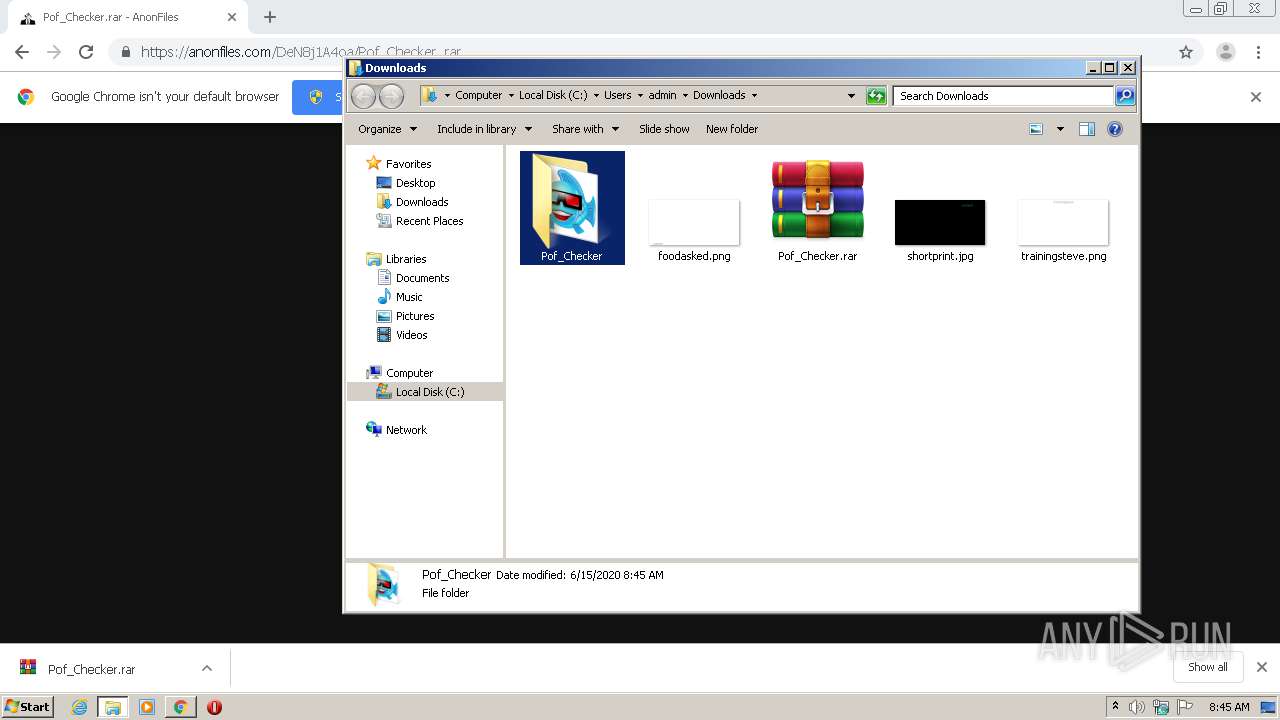Image resolution: width=1280 pixels, height=720 pixels.
Task: Open the address bar history dropdown
Action: [851, 96]
